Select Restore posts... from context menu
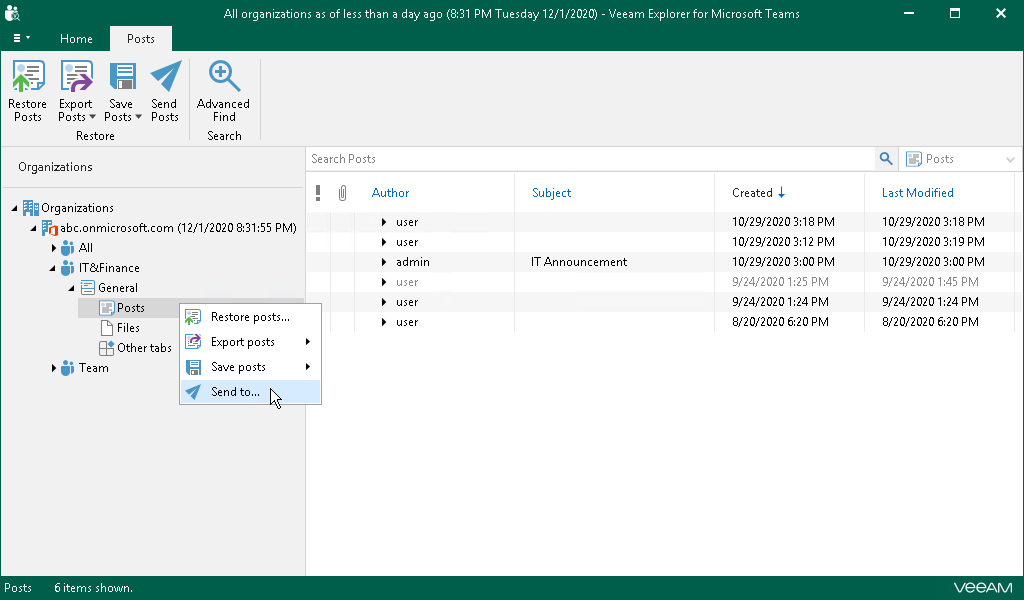The height and width of the screenshot is (600, 1024). [250, 317]
